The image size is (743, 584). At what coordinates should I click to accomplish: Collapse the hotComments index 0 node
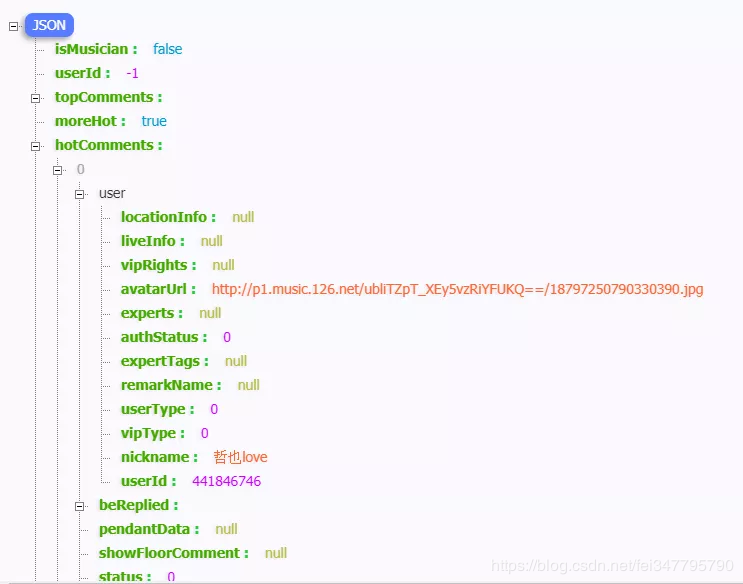[57, 170]
